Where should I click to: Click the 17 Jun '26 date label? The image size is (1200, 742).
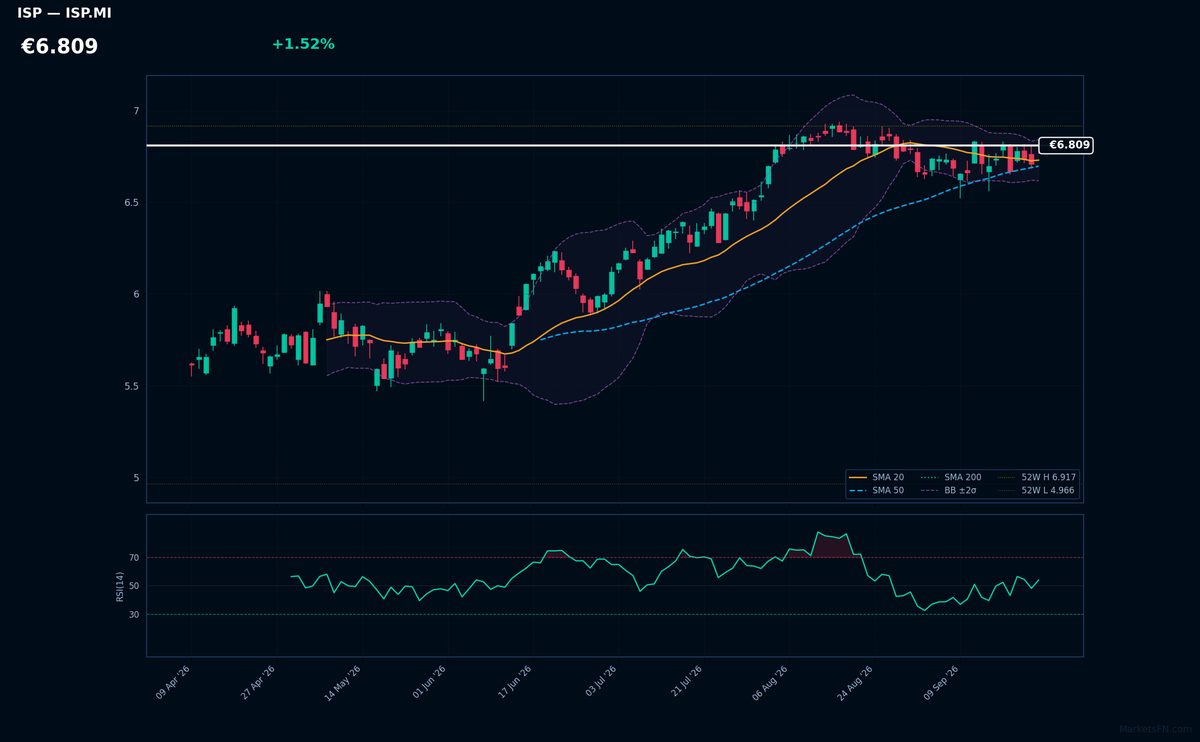click(515, 682)
